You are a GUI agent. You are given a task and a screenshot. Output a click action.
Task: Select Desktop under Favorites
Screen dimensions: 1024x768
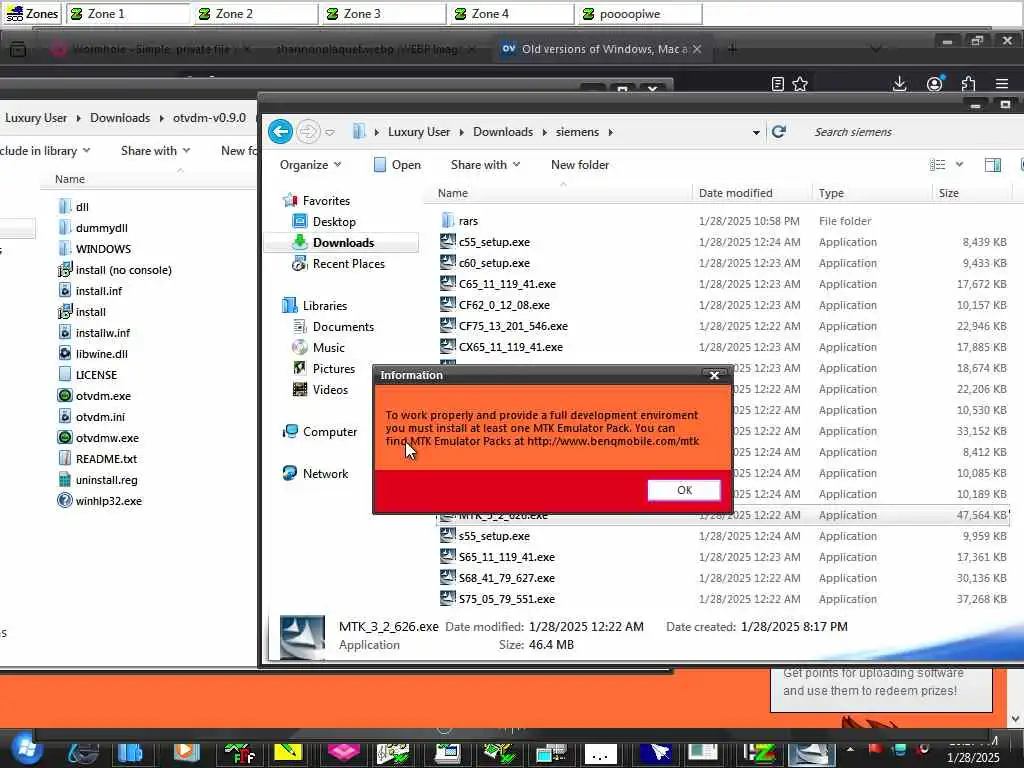pos(334,221)
